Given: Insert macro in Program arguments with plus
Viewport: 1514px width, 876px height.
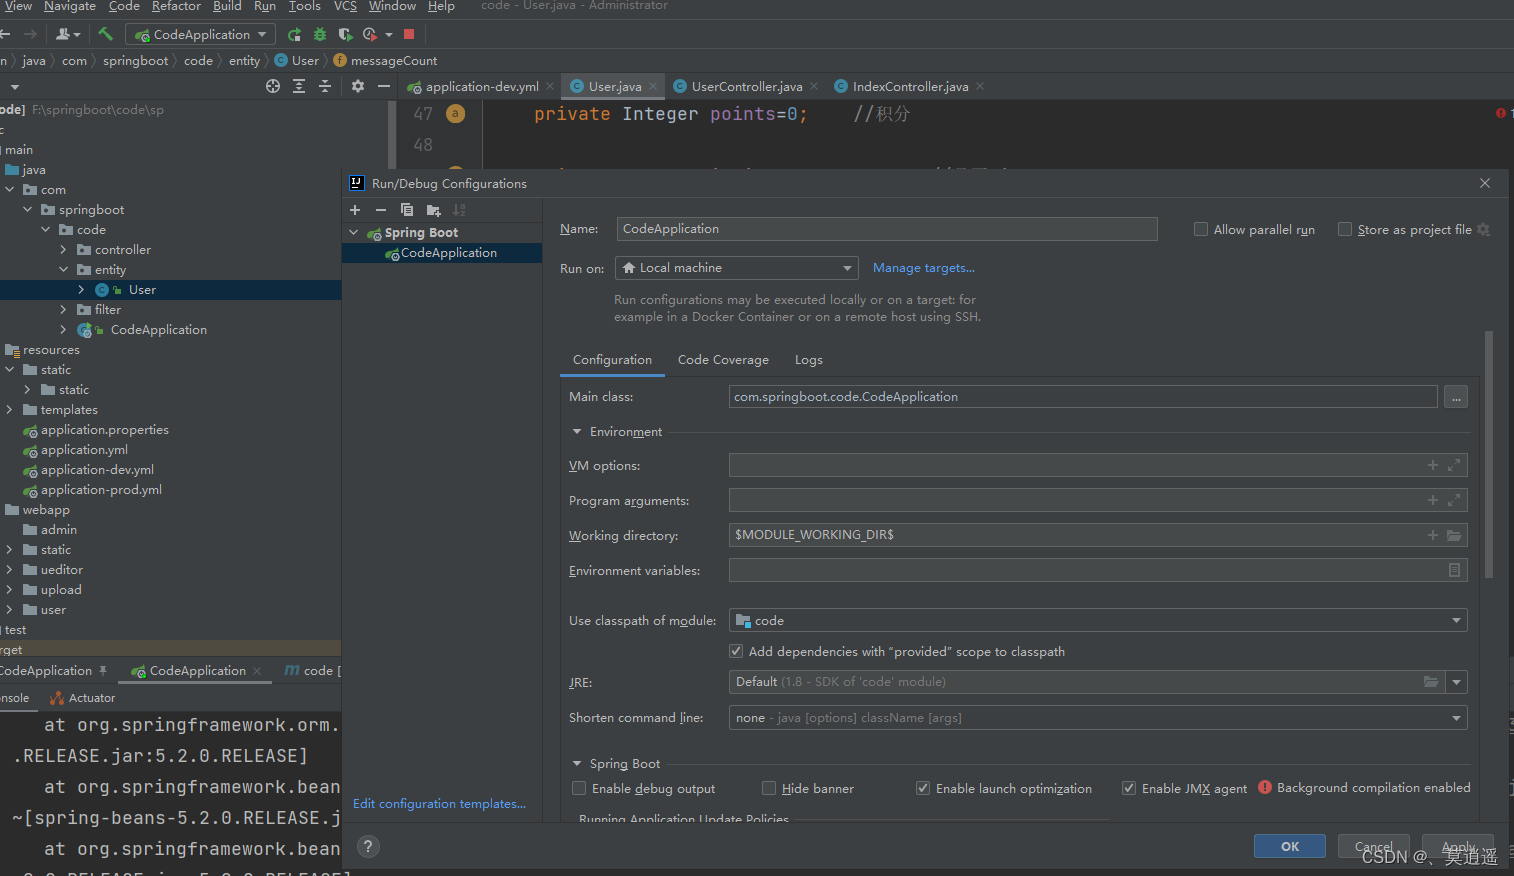Looking at the screenshot, I should (1433, 500).
